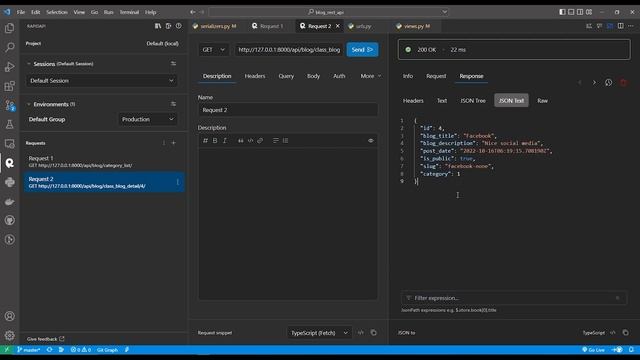Insert link in description editor
The width and height of the screenshot is (640, 360).
pyautogui.click(x=260, y=140)
